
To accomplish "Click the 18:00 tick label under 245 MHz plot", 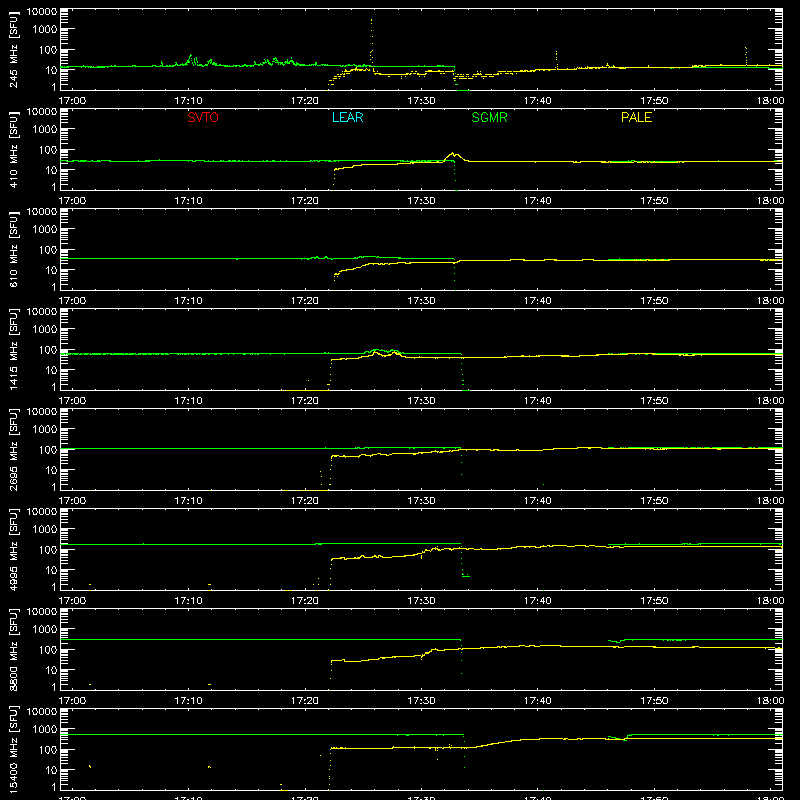I will [770, 101].
